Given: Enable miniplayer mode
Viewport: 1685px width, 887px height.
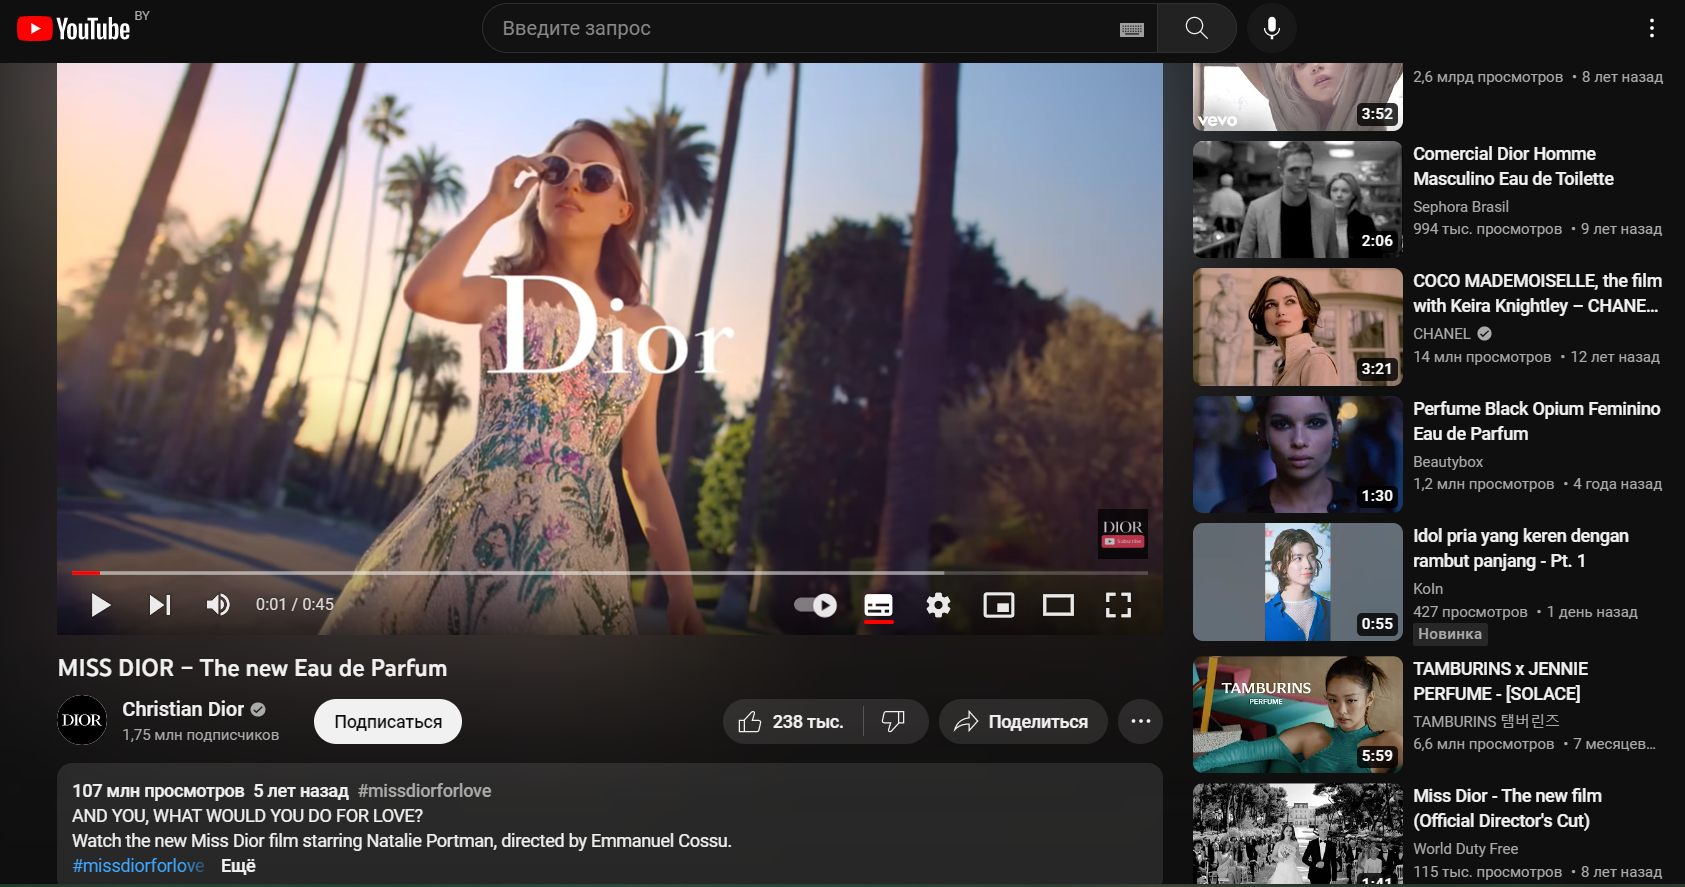Looking at the screenshot, I should [998, 605].
